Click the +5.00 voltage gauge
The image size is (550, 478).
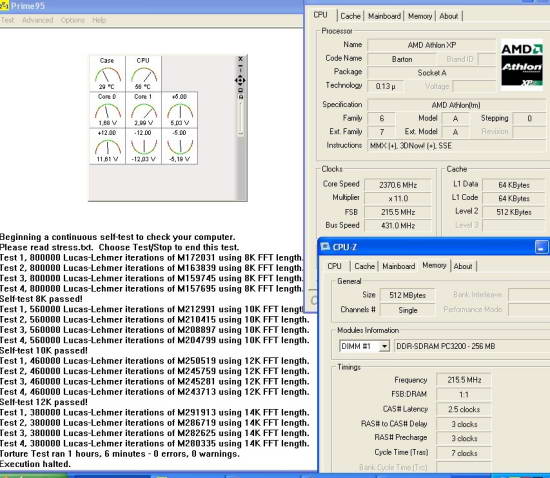pyautogui.click(x=180, y=110)
